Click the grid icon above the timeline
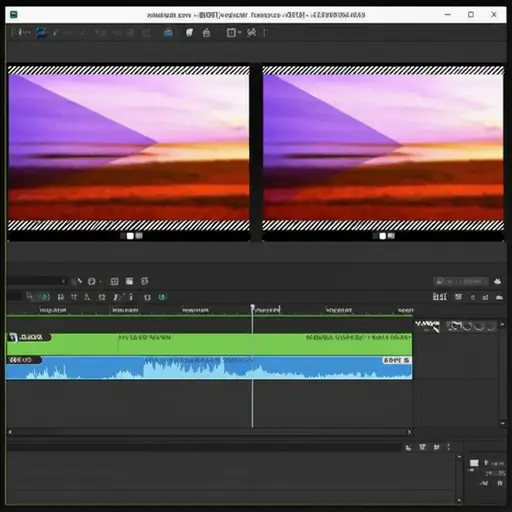Viewport: 512px width, 512px height. coord(114,281)
